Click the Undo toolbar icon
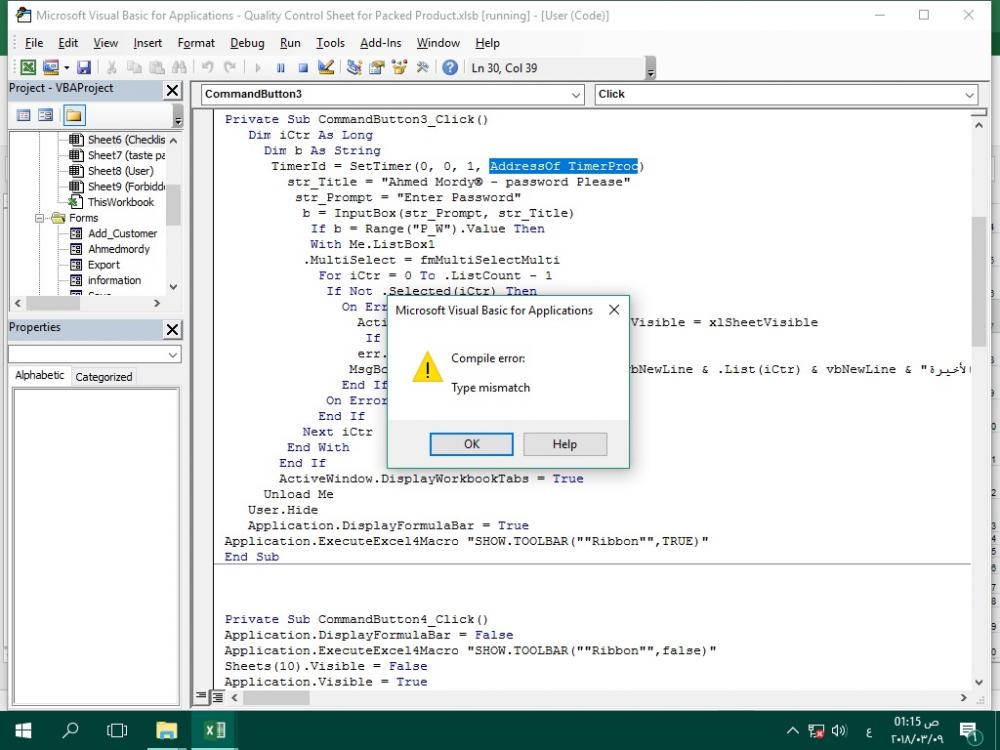Image resolution: width=1000 pixels, height=750 pixels. [x=207, y=67]
